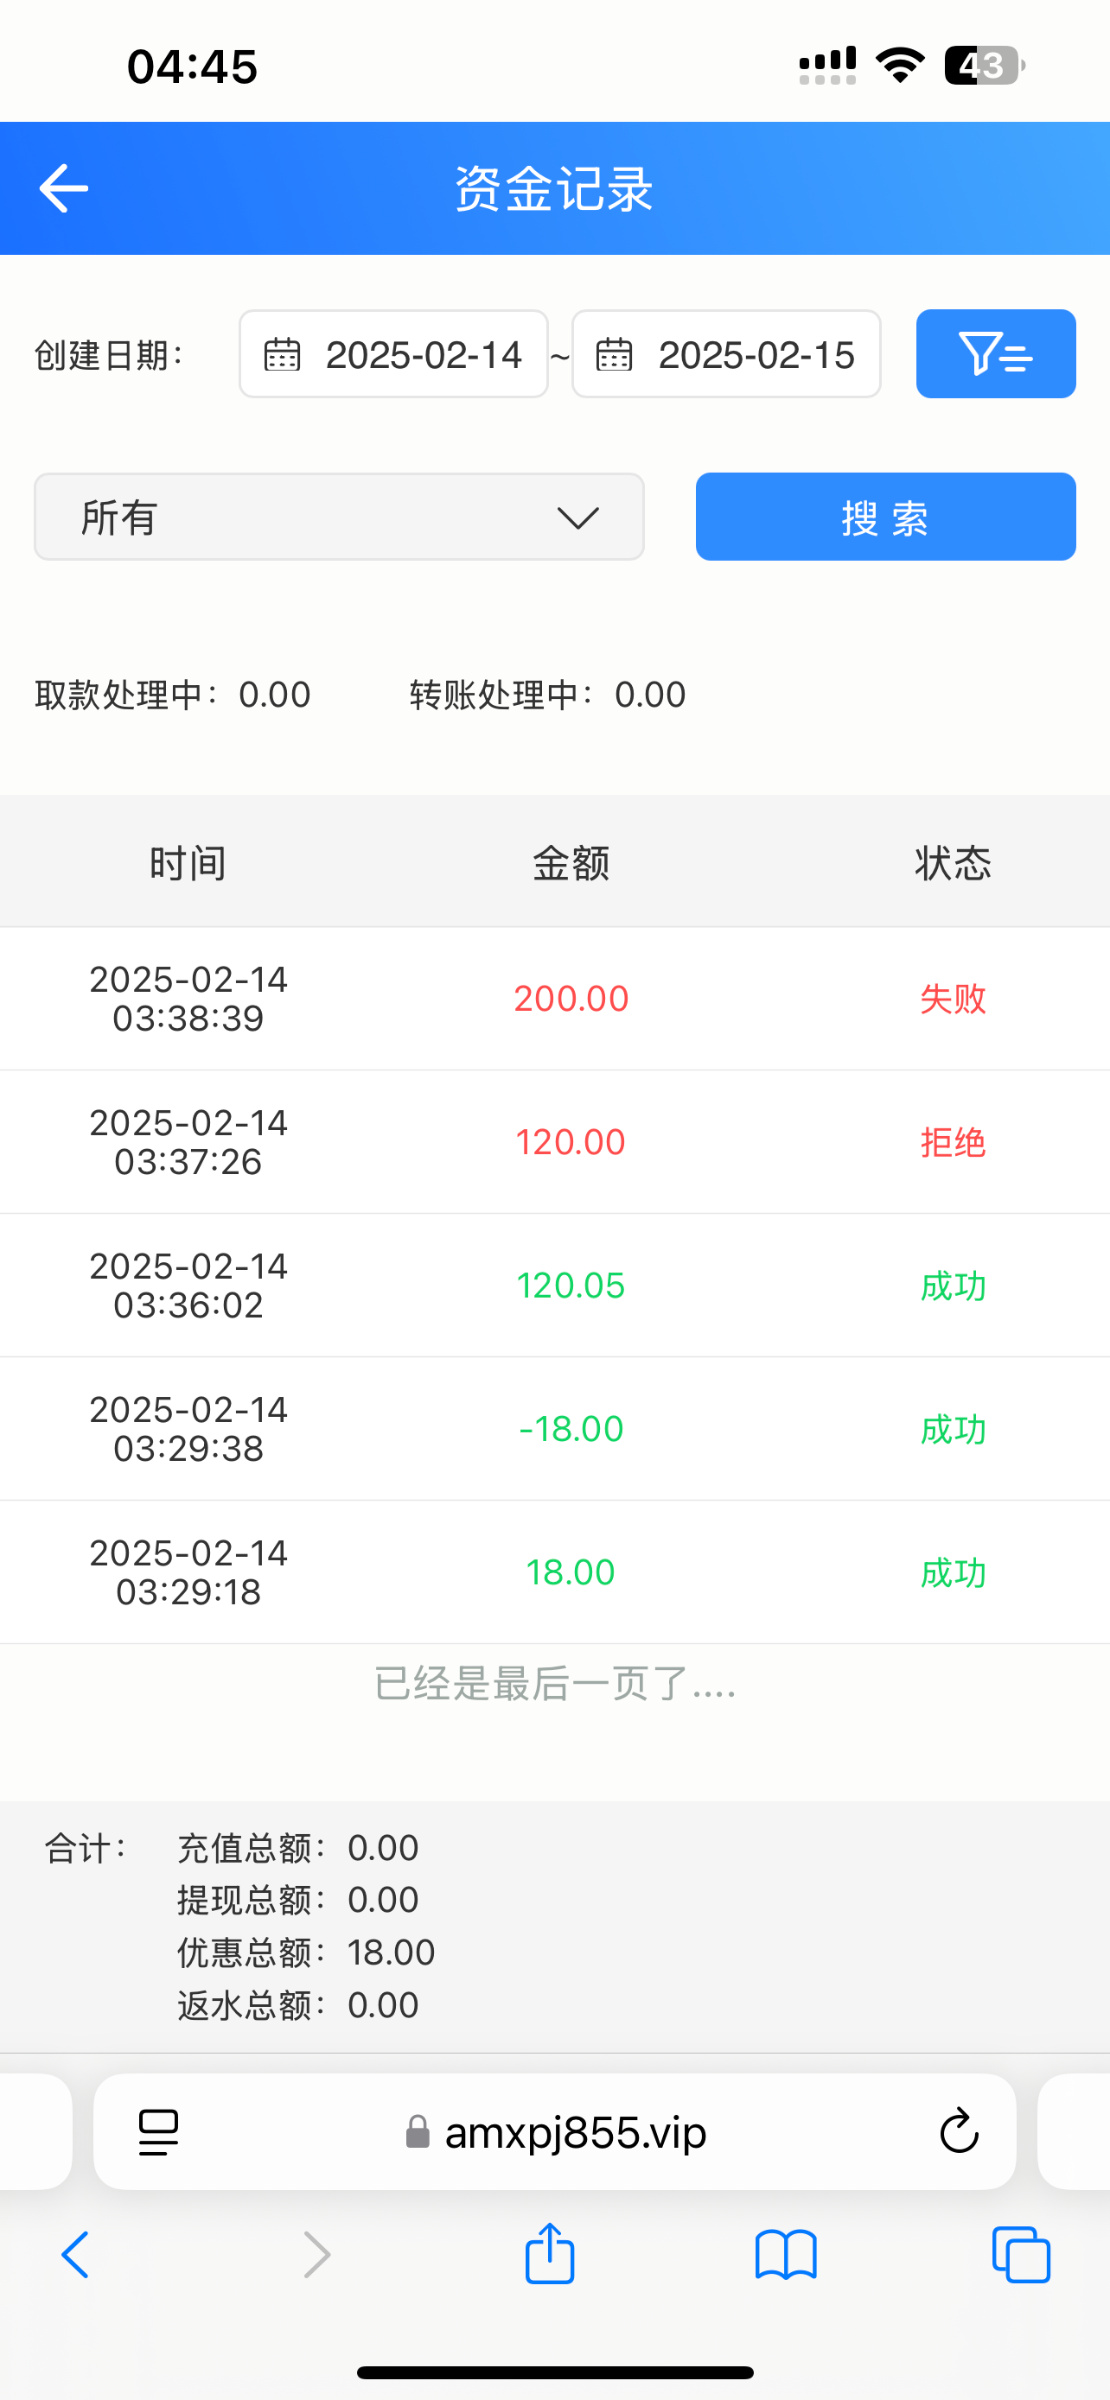The width and height of the screenshot is (1110, 2400).
Task: Tap the 时间 column header
Action: coord(188,862)
